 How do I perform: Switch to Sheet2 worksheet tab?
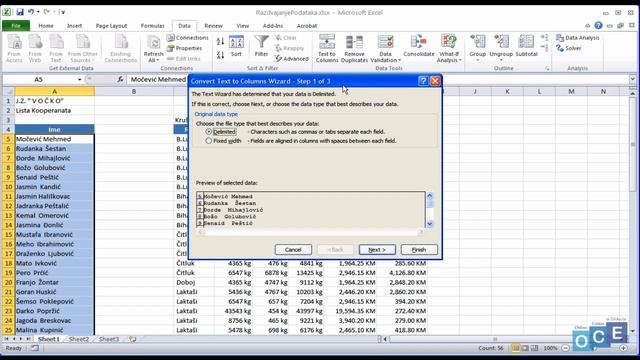pos(79,339)
